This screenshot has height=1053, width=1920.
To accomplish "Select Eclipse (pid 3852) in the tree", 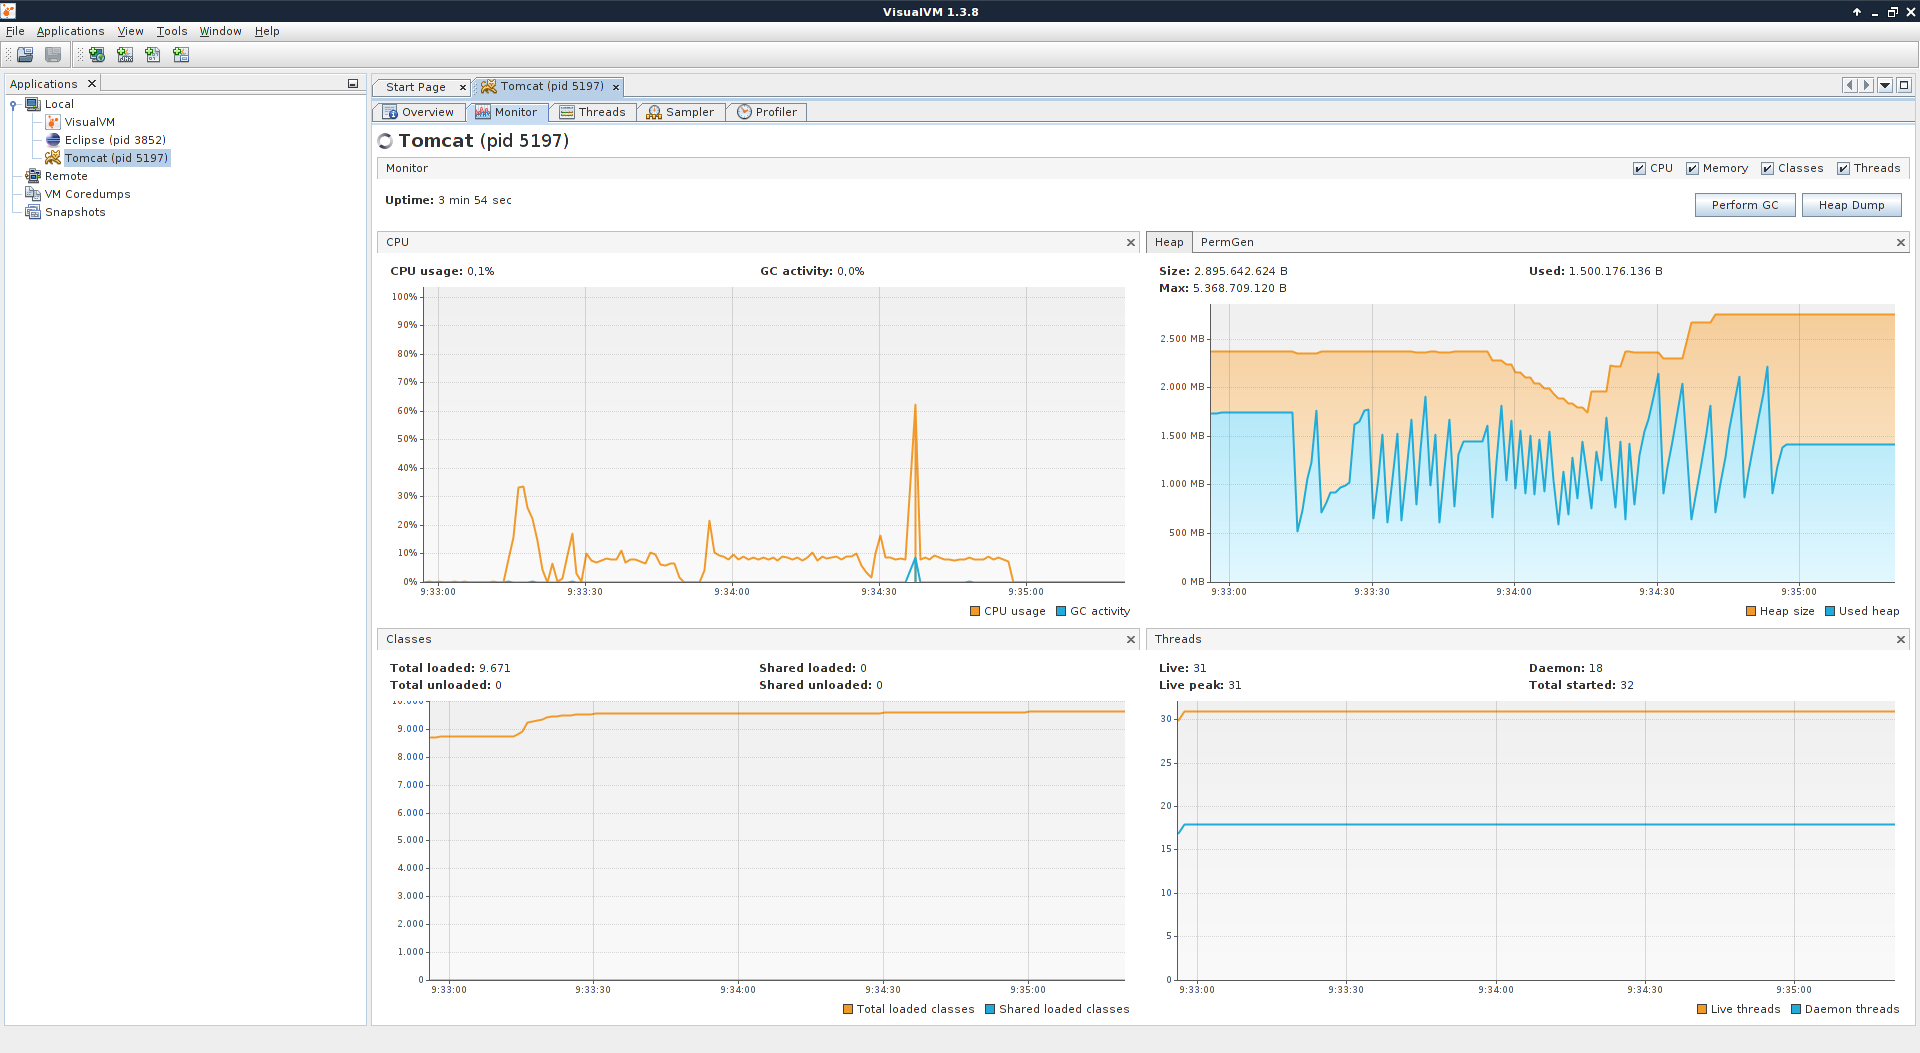I will click(114, 140).
